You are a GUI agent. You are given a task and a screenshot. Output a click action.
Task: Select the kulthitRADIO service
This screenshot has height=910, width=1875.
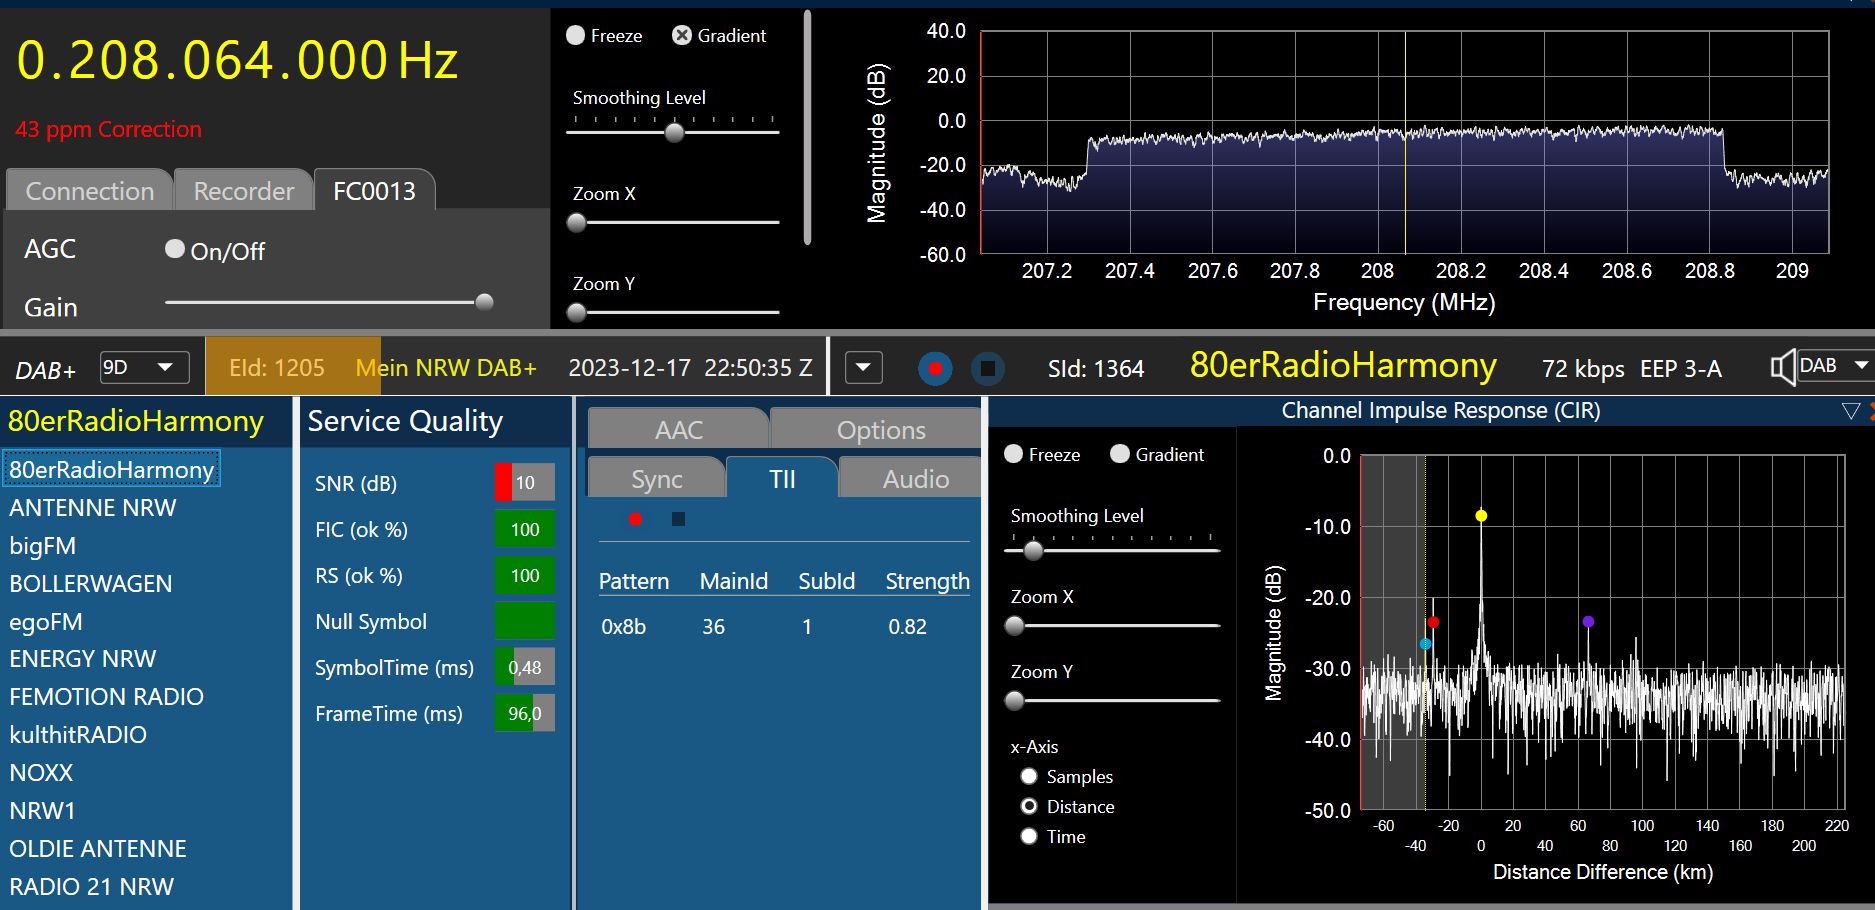click(x=78, y=735)
